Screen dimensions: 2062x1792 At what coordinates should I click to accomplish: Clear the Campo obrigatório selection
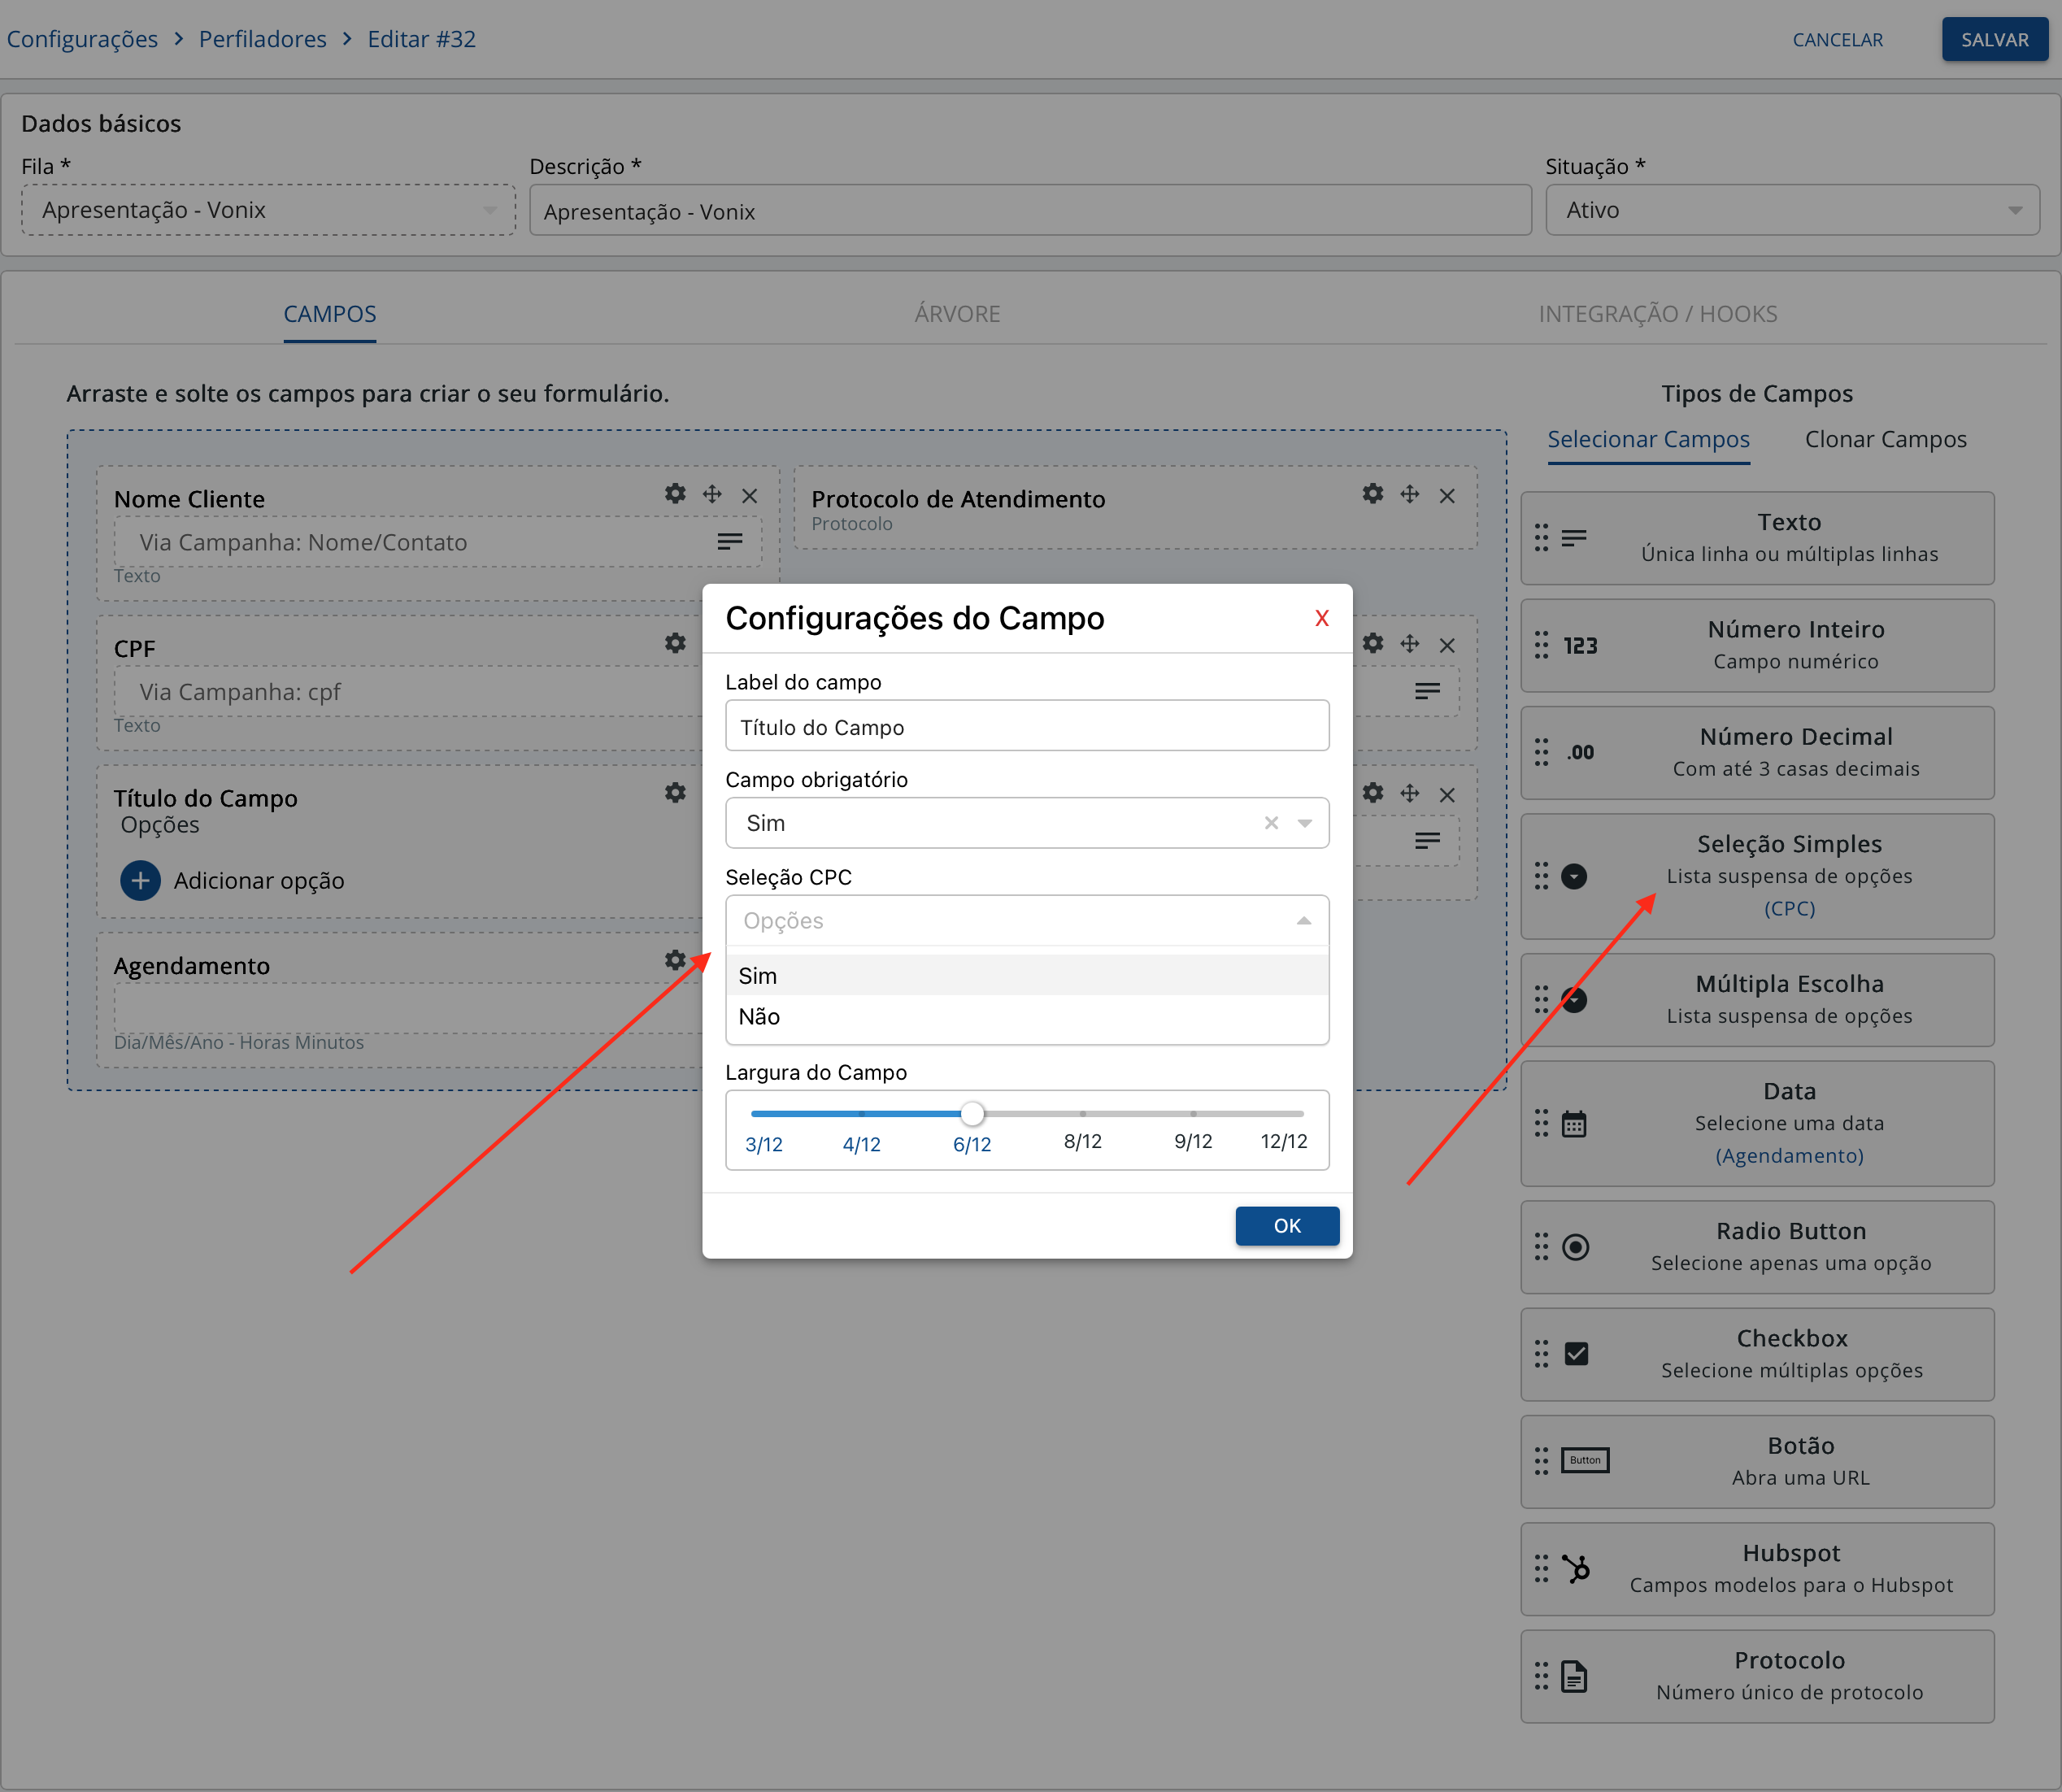tap(1271, 822)
